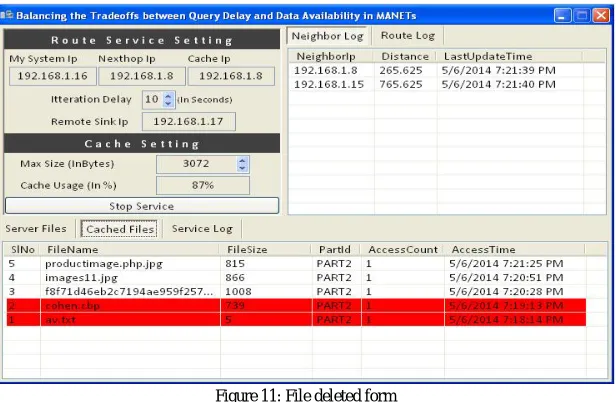616x402 pixels.
Task: Click the Stop Service button
Action: [142, 206]
